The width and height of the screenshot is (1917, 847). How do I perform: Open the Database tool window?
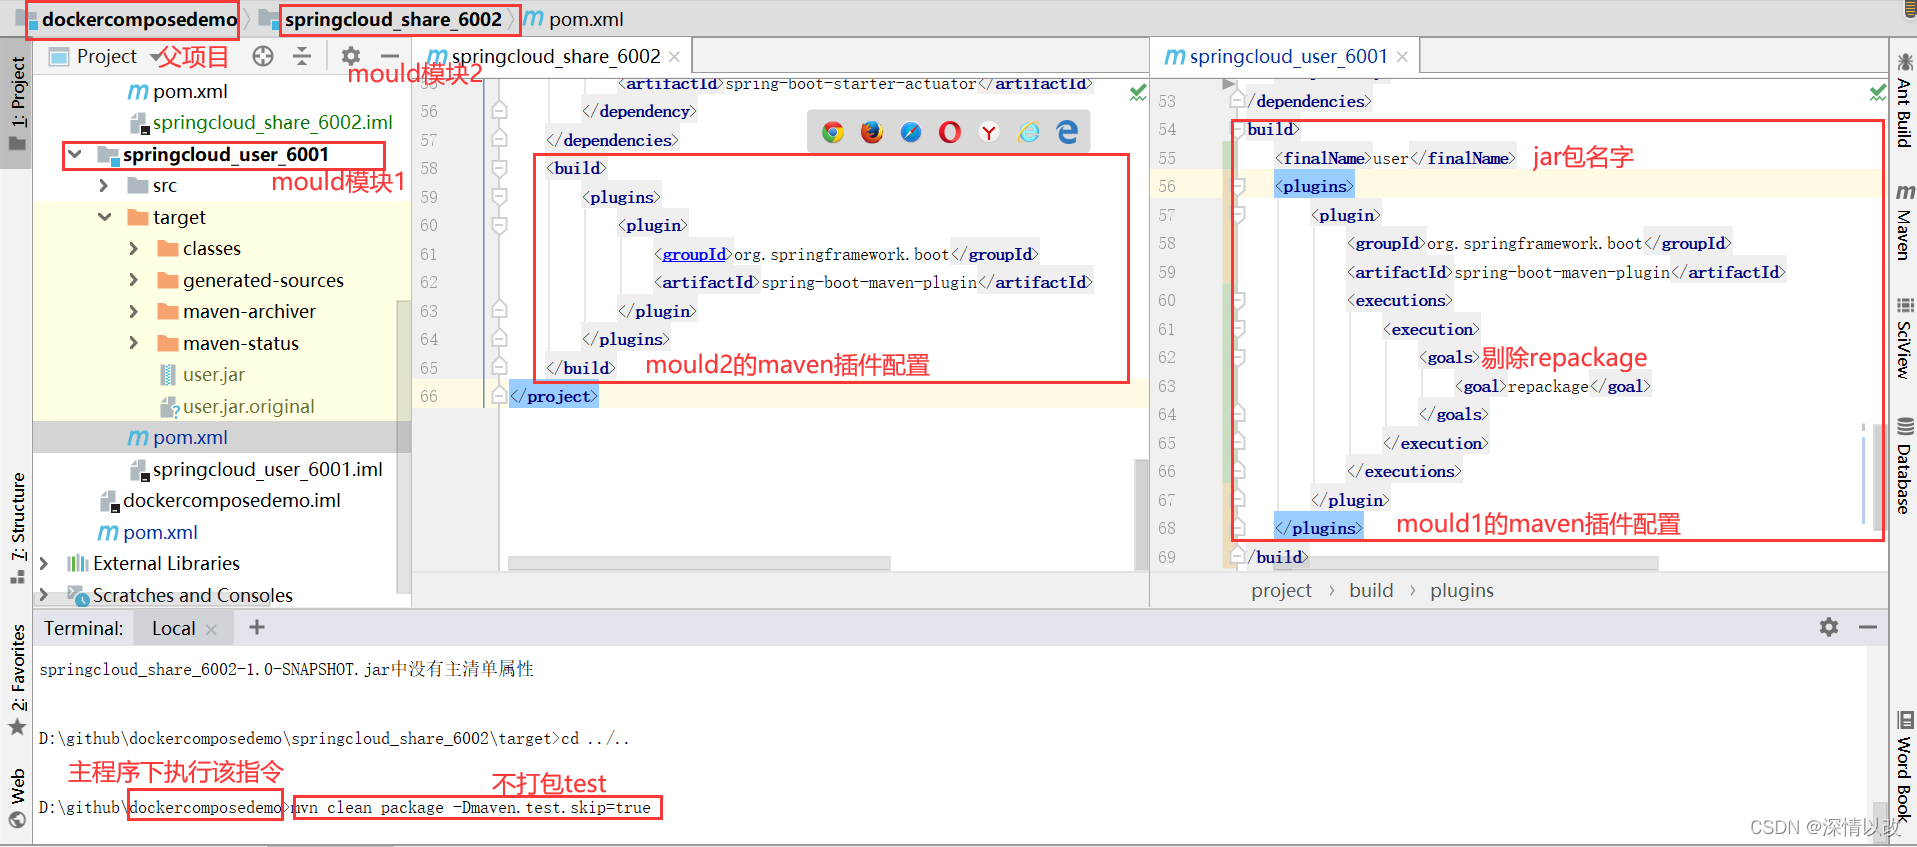tap(1904, 466)
